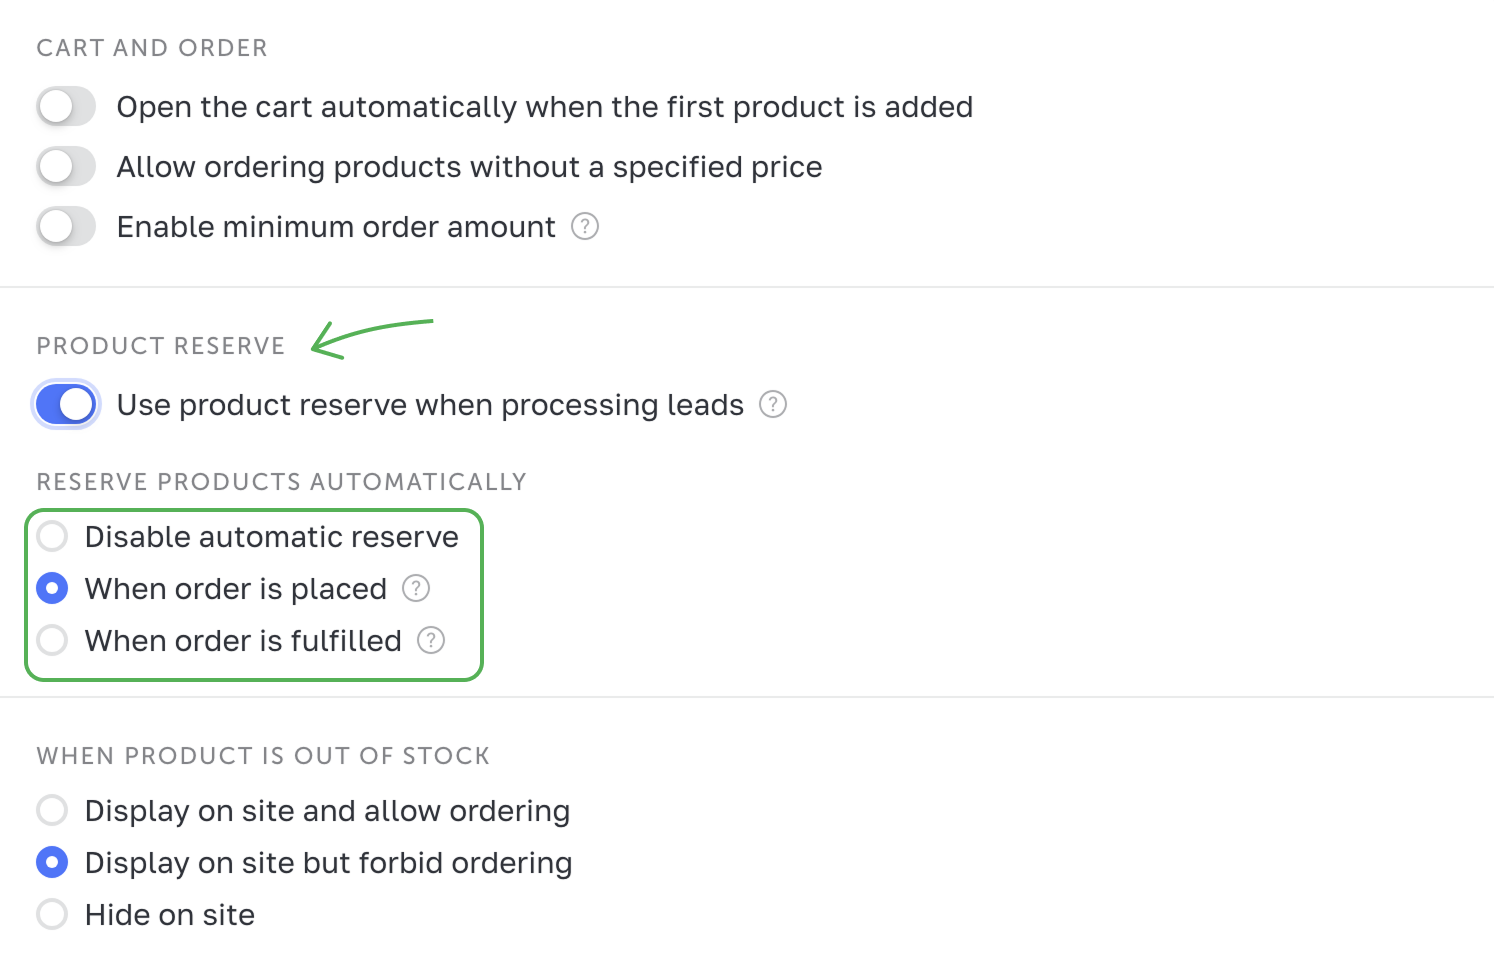
Task: Click 'RESERVE PRODUCTS AUTOMATICALLY' heading text
Action: [281, 482]
